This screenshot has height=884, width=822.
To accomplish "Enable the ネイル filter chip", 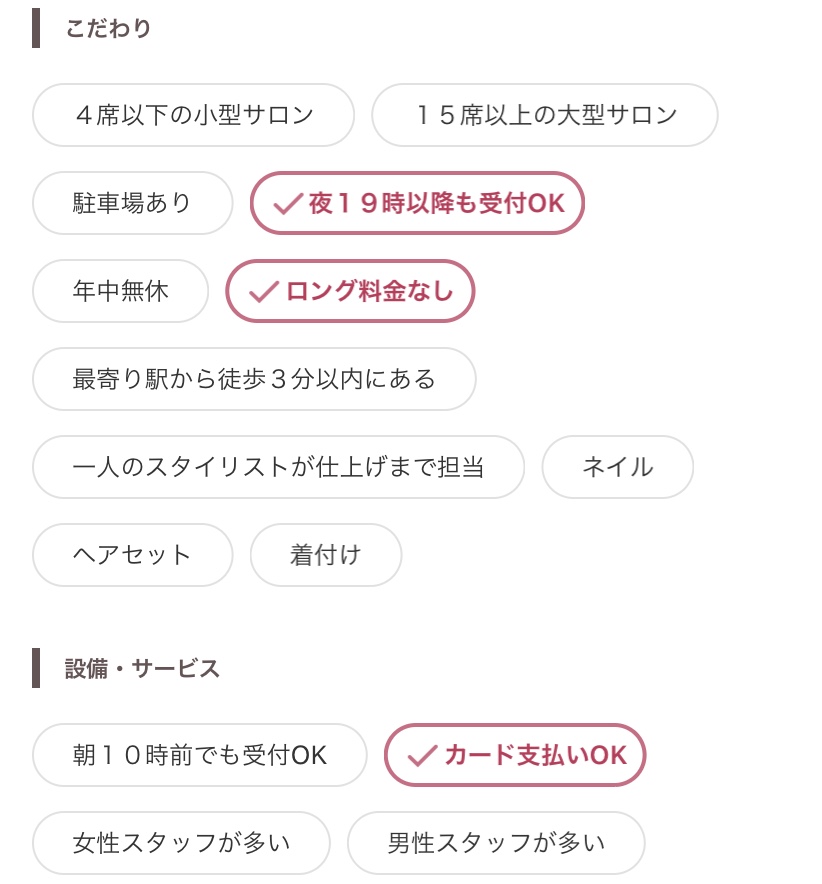I will click(617, 467).
